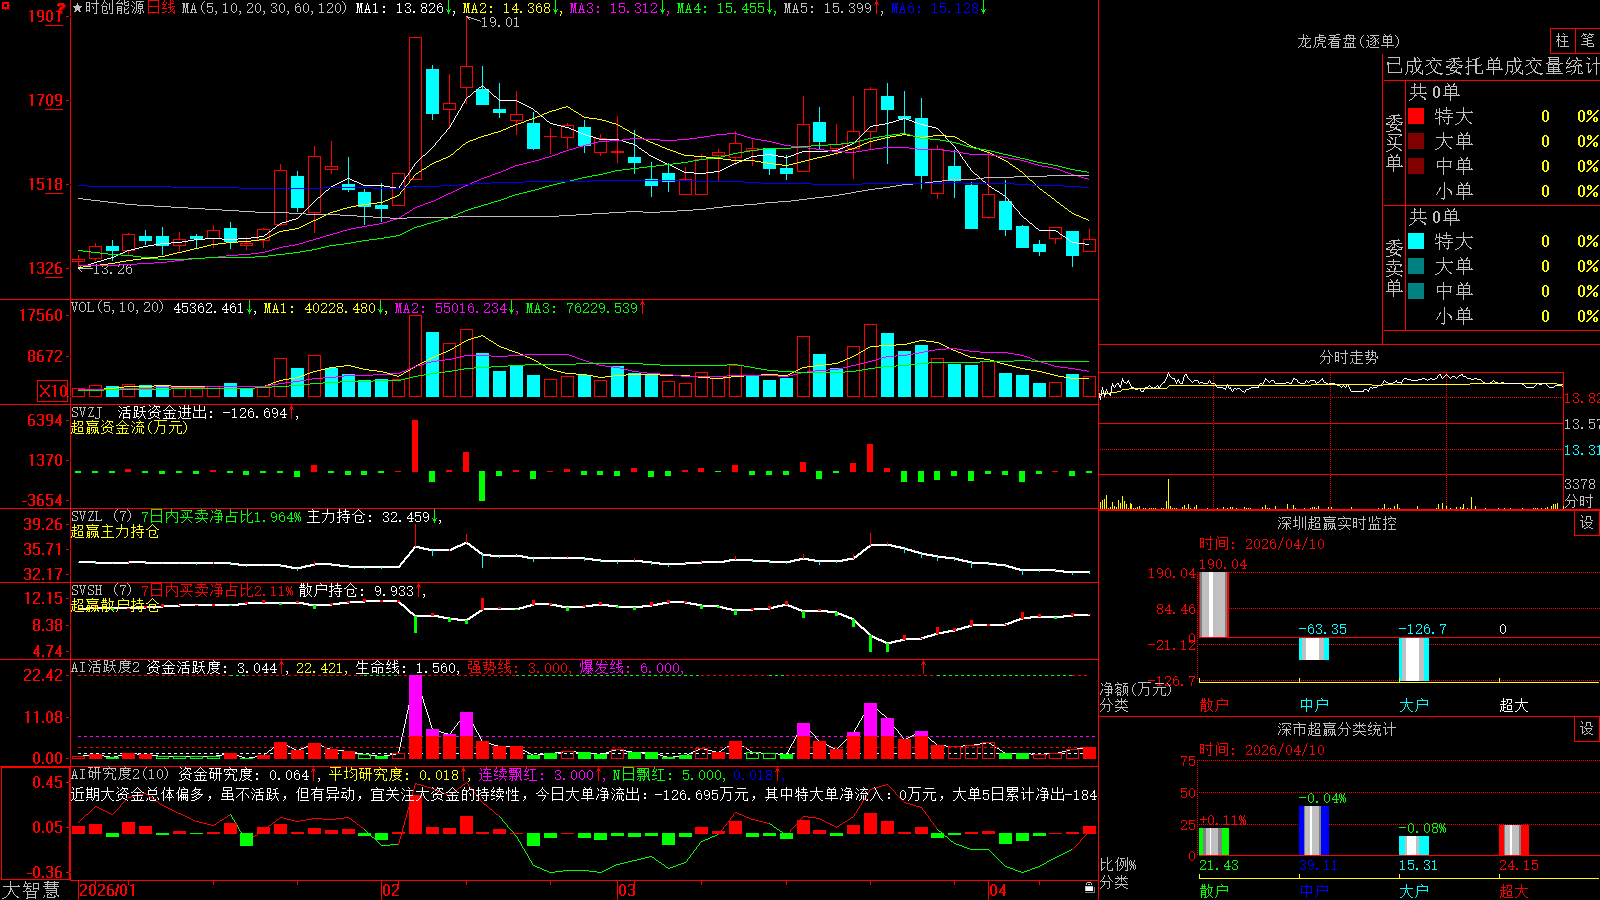Click the 超赢主力持仓 yellow label
This screenshot has width=1600, height=900.
[115, 531]
